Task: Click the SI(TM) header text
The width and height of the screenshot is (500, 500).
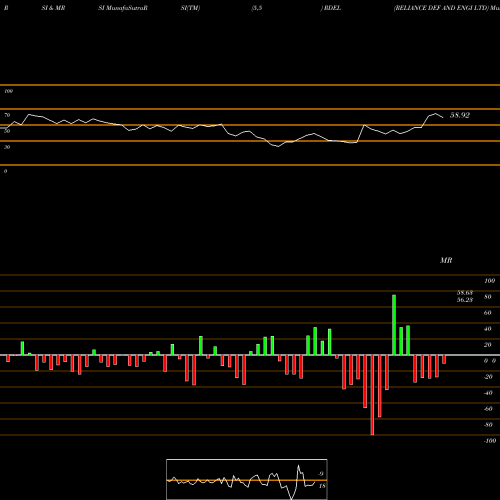Action: point(190,8)
